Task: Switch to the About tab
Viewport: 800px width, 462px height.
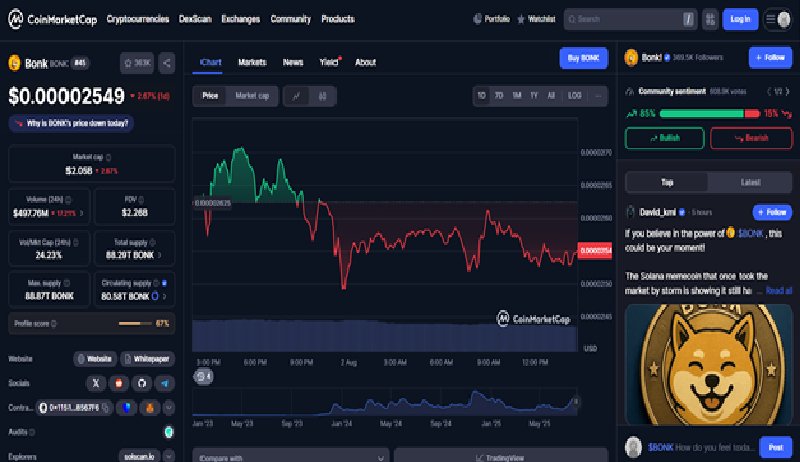Action: pyautogui.click(x=365, y=62)
